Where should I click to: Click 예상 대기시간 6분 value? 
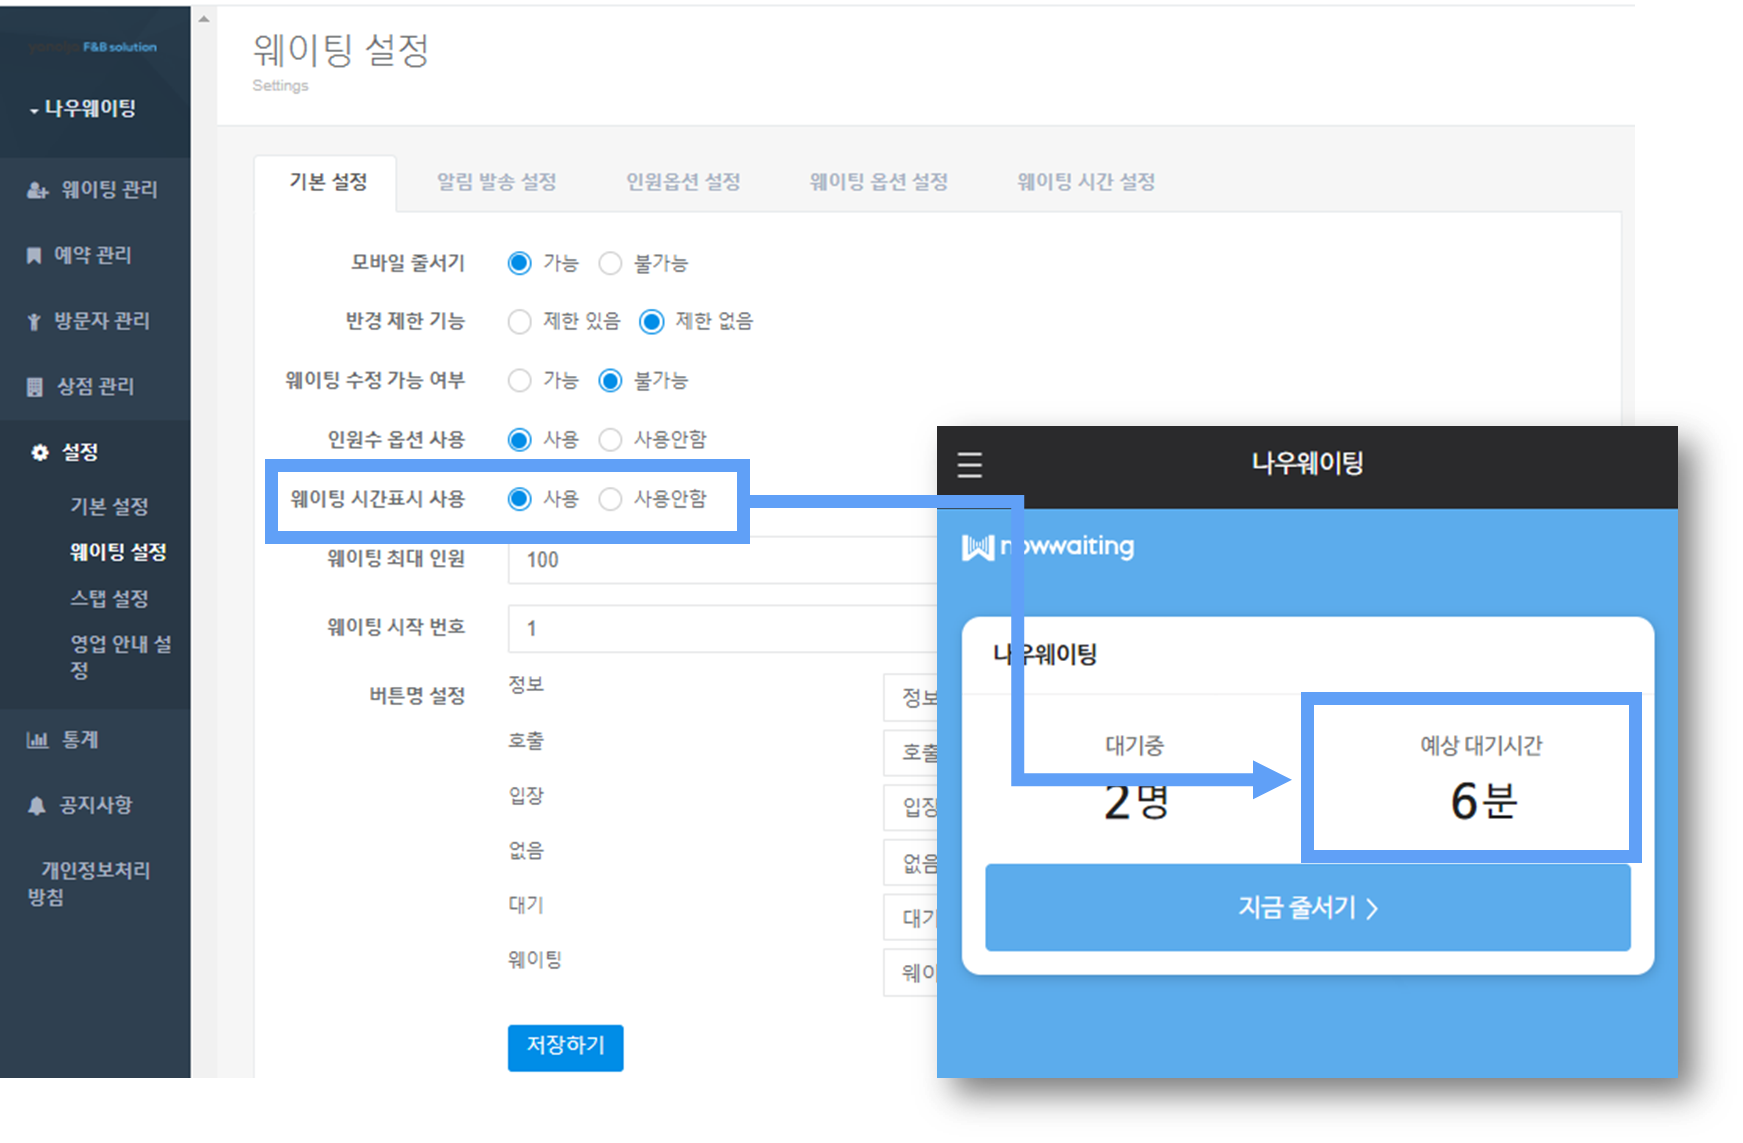pos(1483,801)
